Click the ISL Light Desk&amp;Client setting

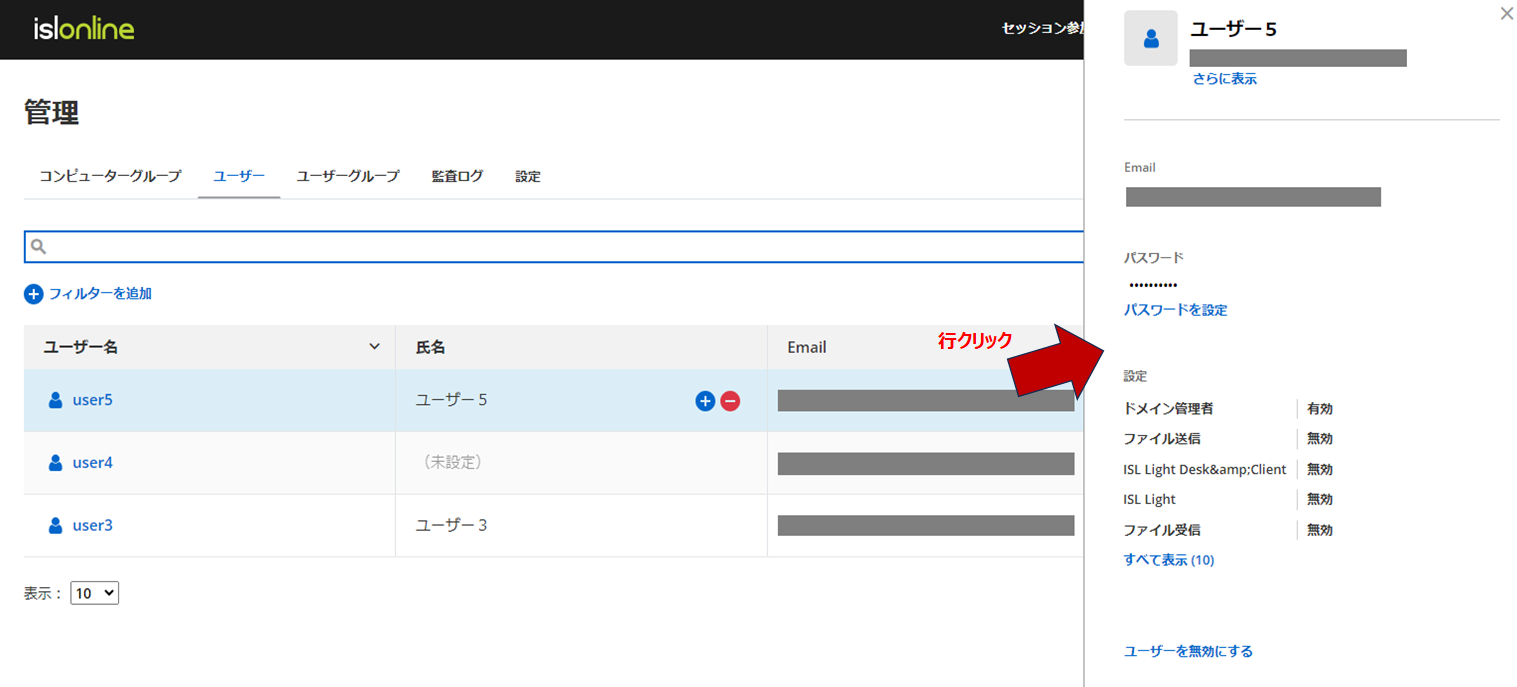pyautogui.click(x=1205, y=469)
